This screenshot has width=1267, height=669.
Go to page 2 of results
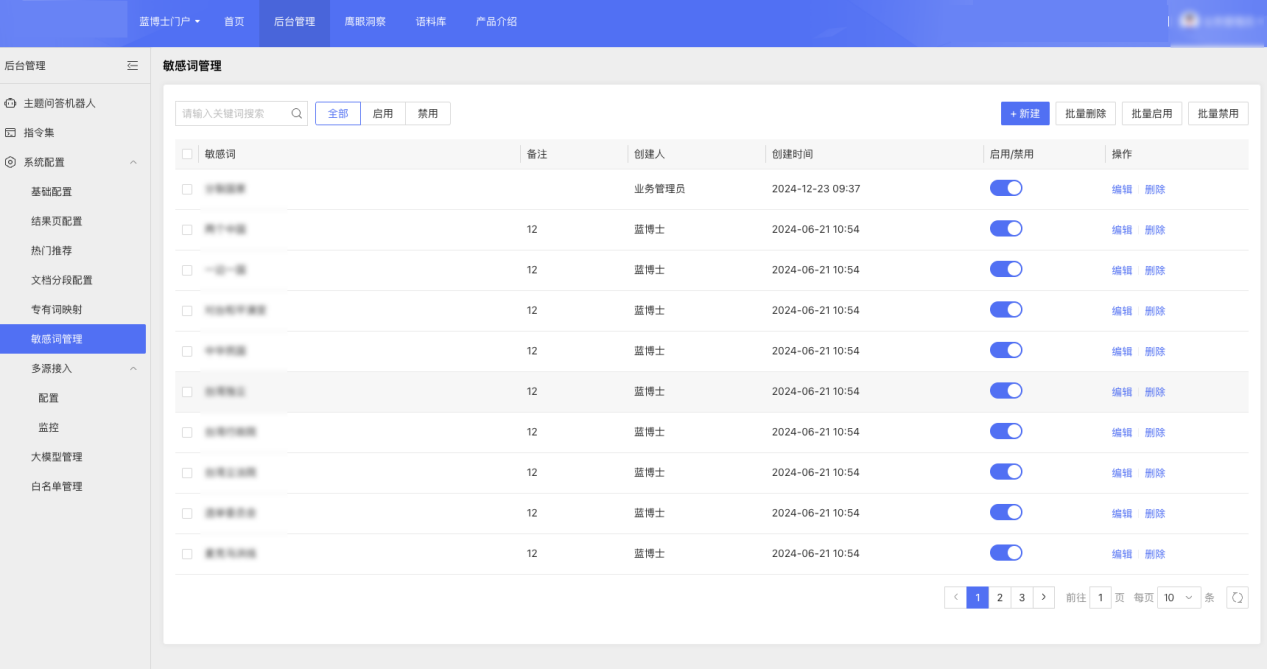[x=999, y=598]
